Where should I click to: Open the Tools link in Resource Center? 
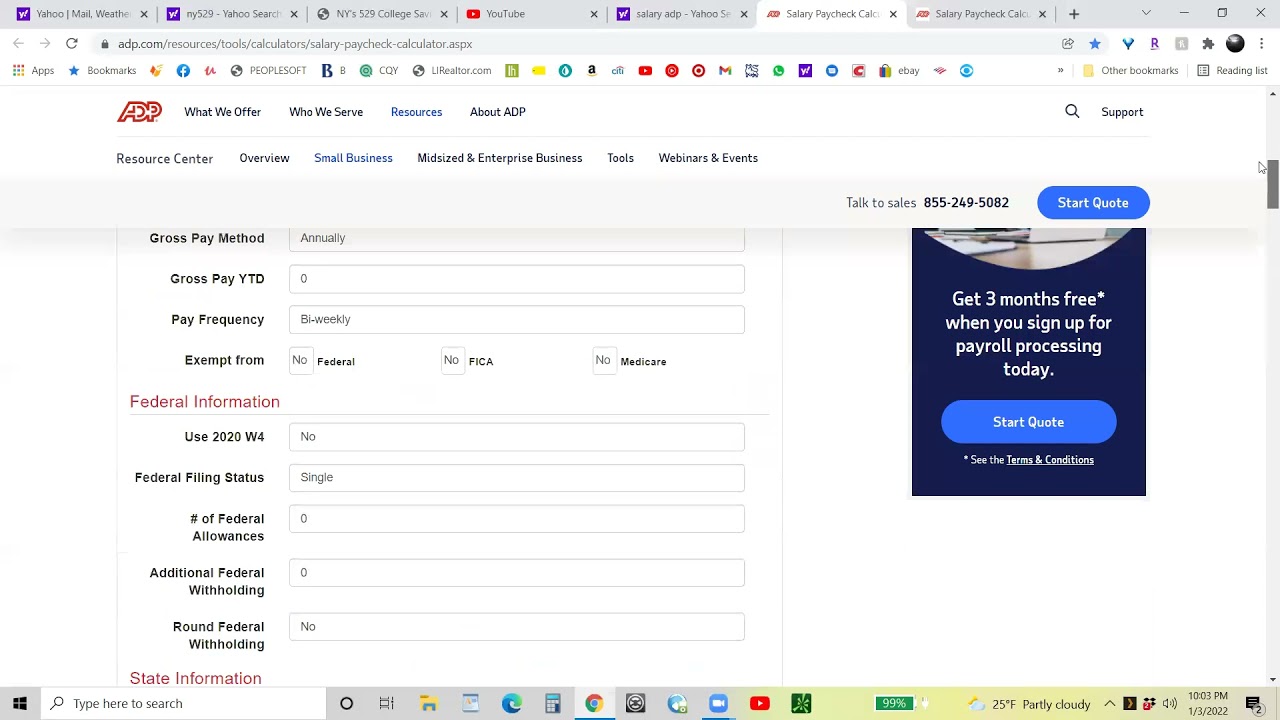tap(620, 158)
